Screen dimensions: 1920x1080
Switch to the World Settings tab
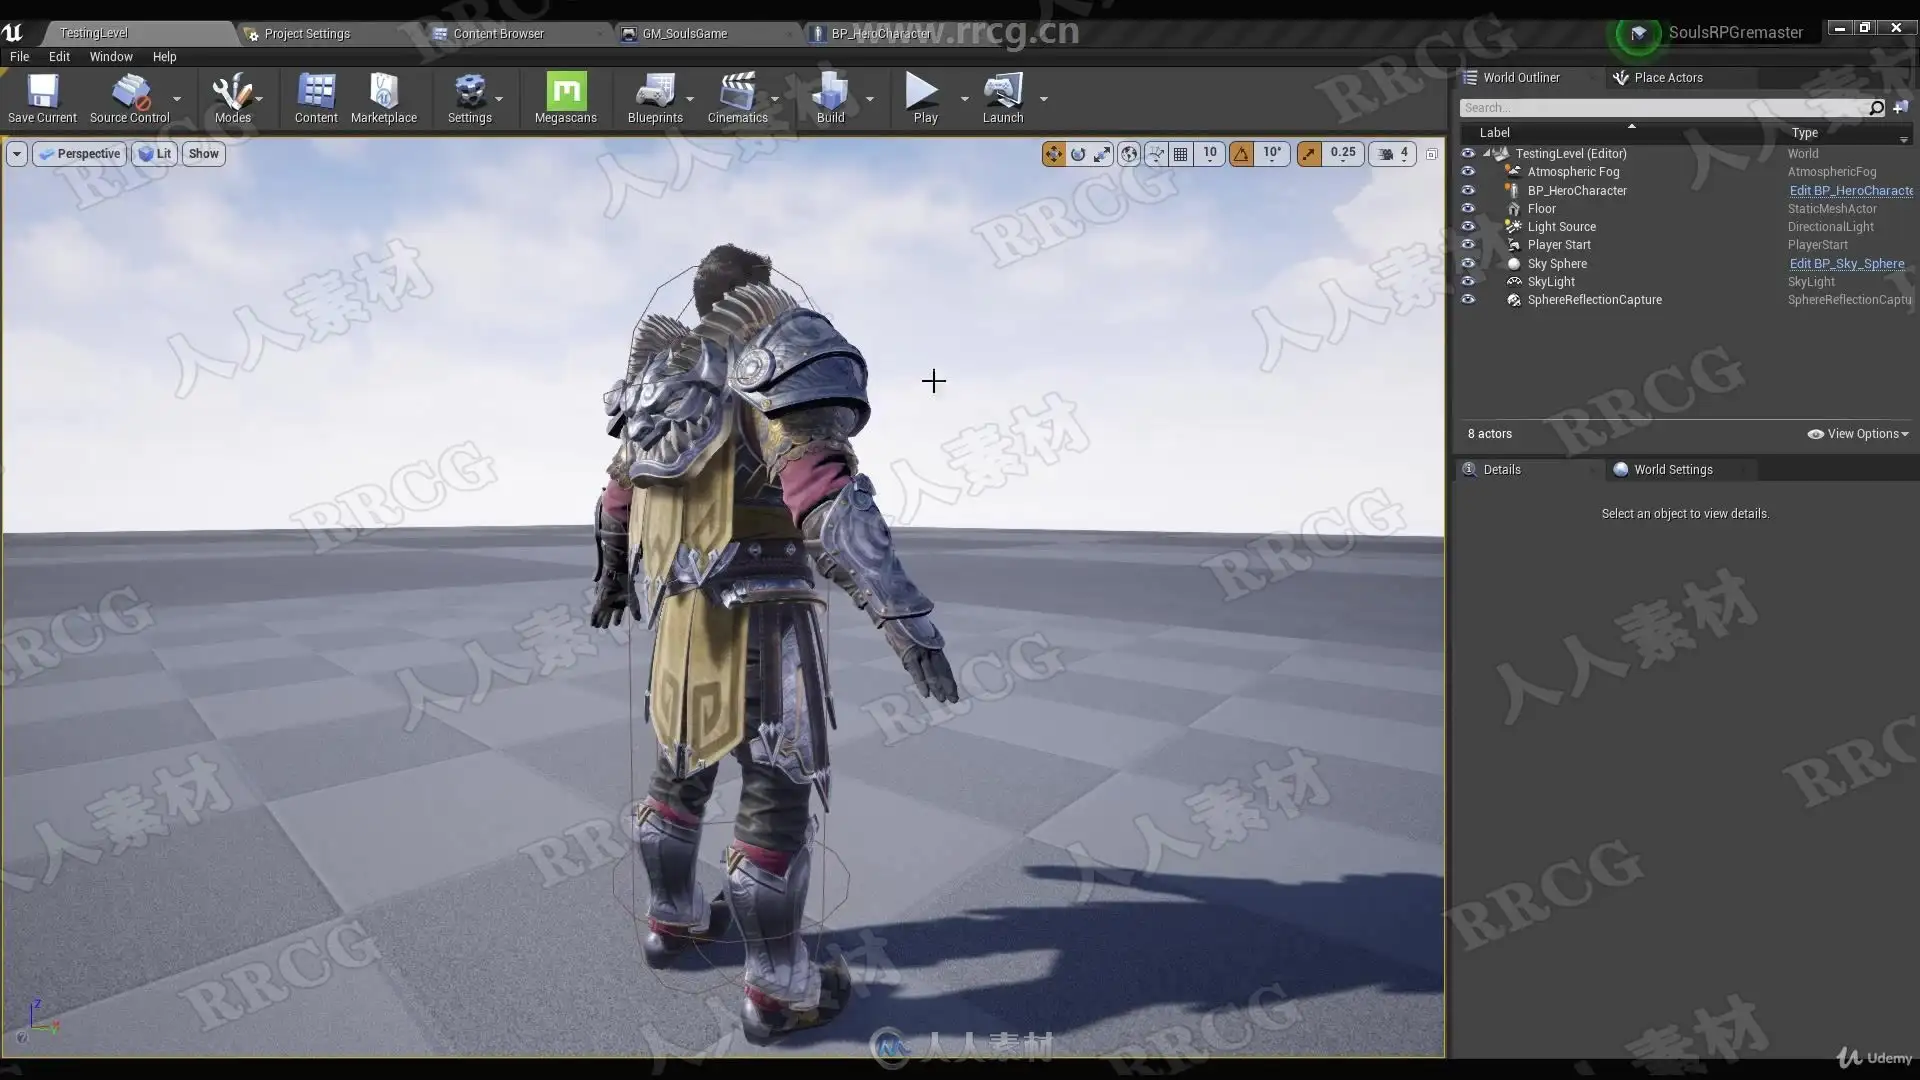coord(1672,470)
